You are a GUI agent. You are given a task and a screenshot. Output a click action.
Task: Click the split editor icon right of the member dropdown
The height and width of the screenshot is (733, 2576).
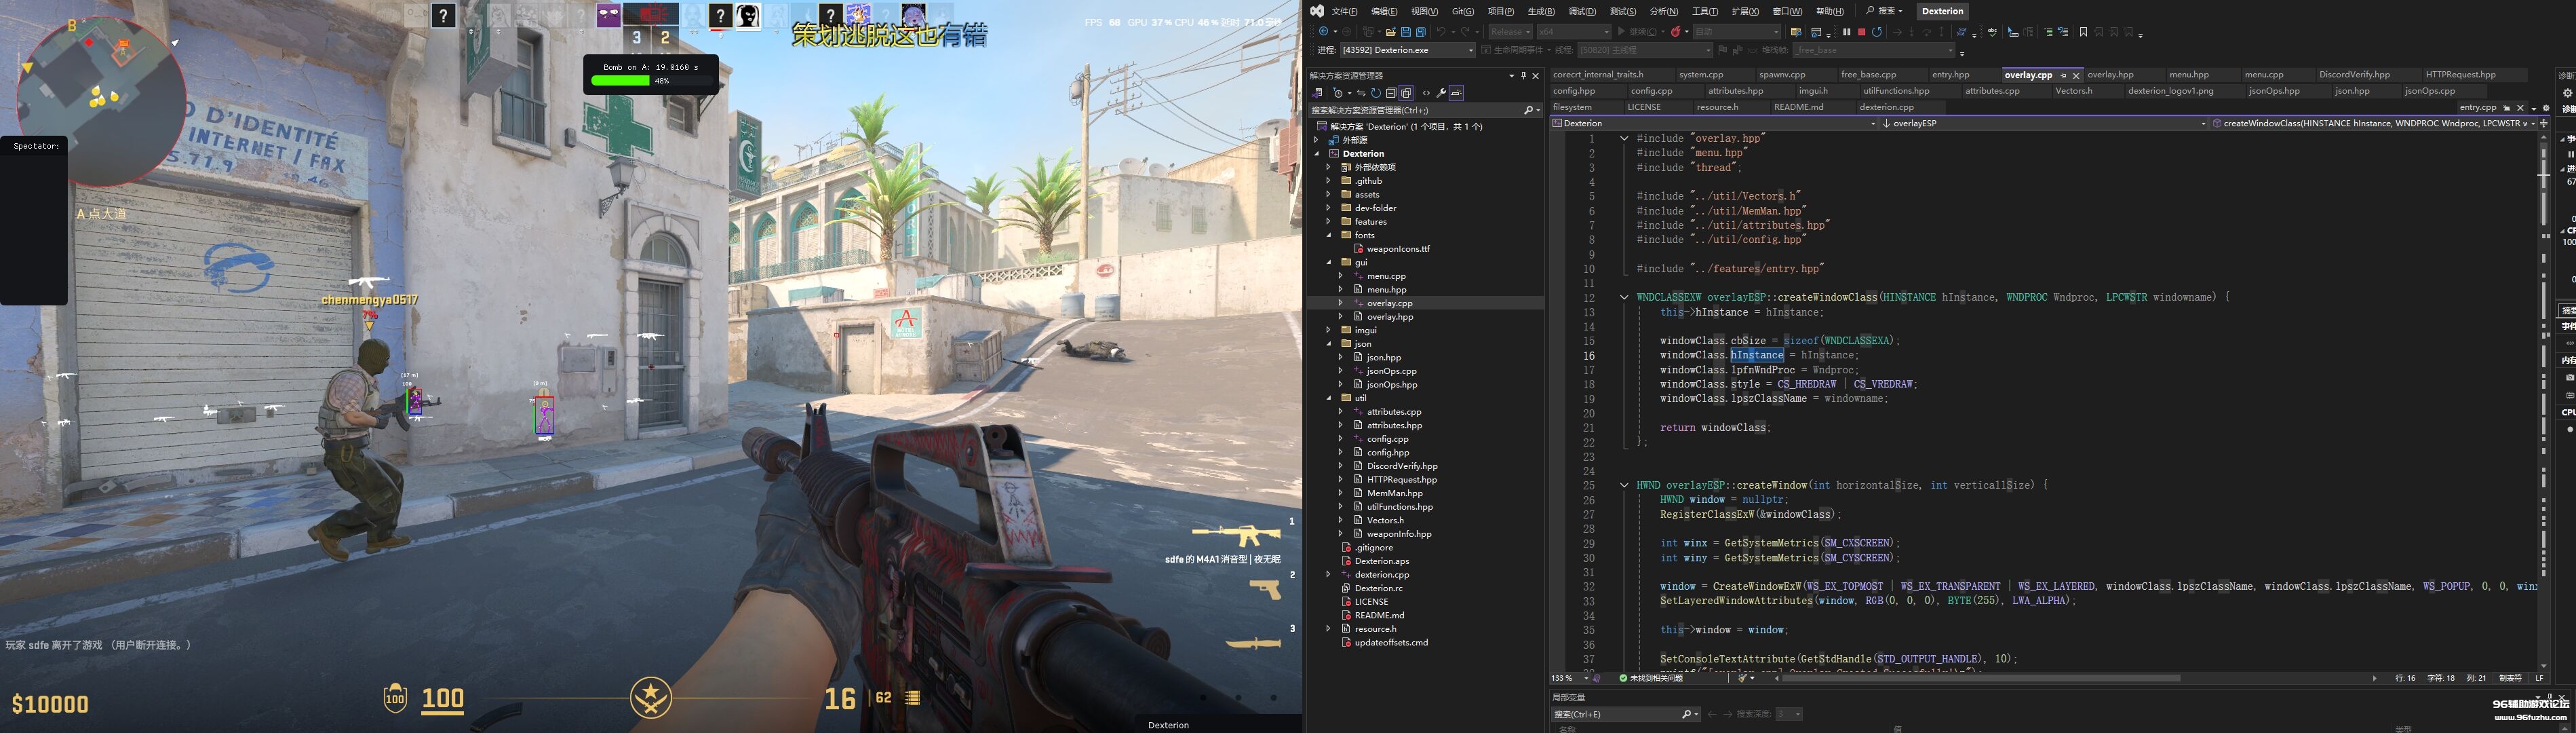pyautogui.click(x=2544, y=123)
